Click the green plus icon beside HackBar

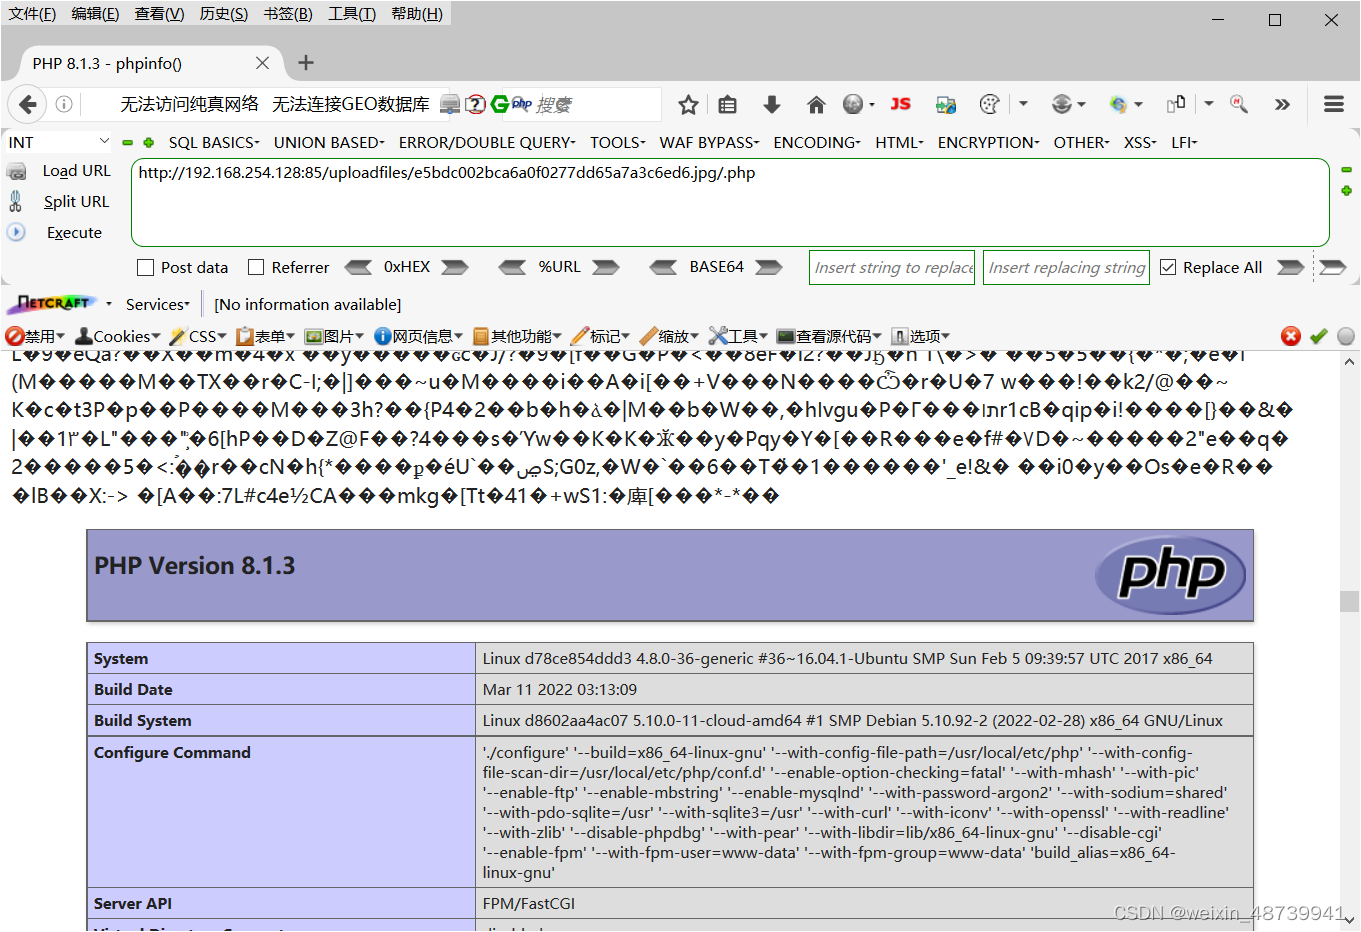1347,190
